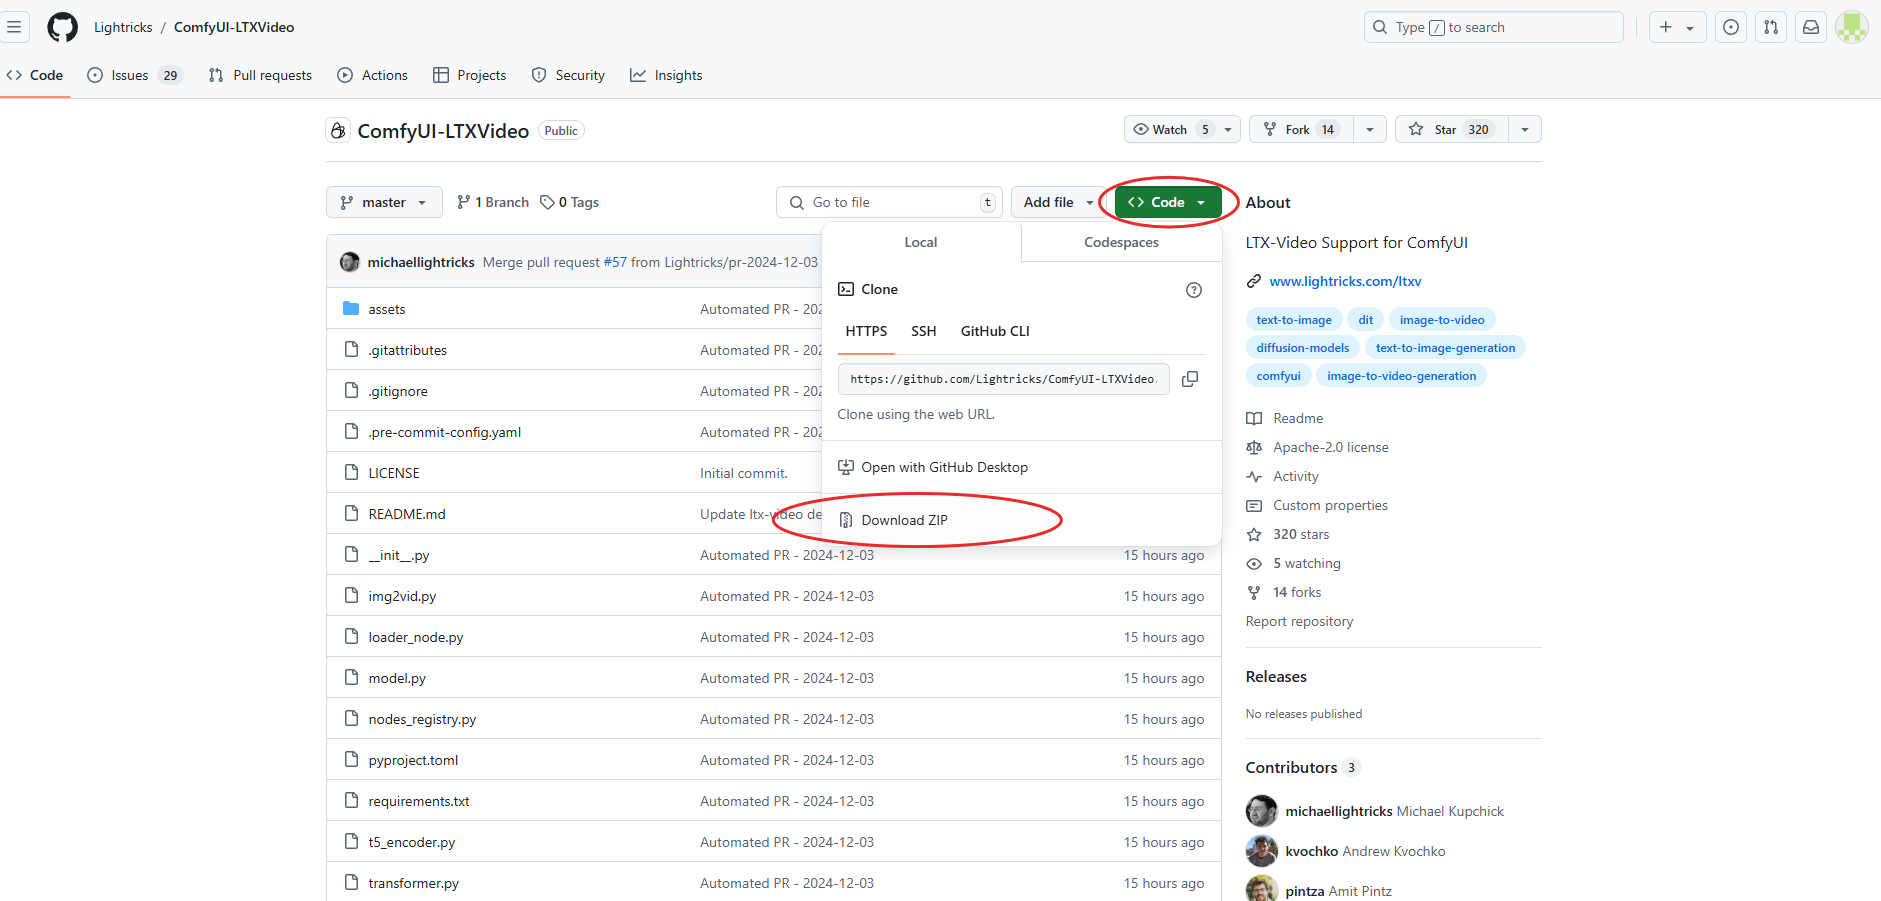
Task: Open the issues shortcut icon in header
Action: [1731, 27]
